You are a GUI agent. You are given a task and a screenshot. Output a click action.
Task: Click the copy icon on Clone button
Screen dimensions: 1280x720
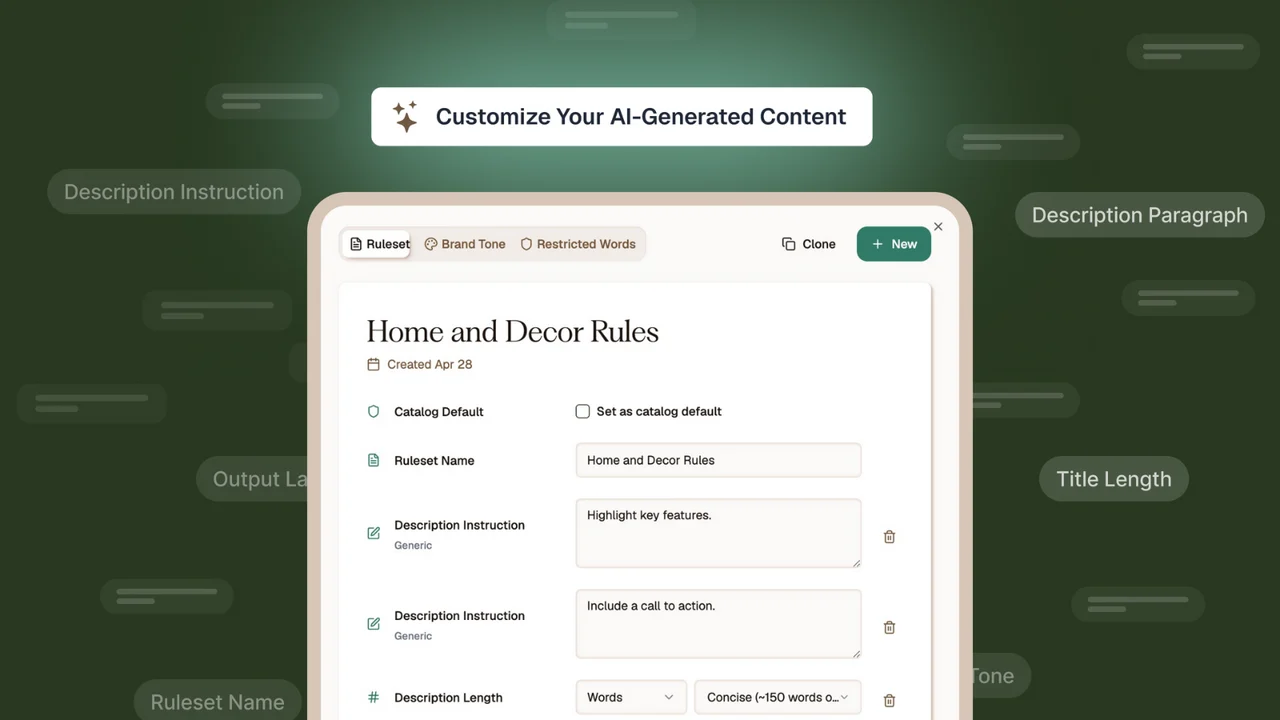(x=789, y=244)
